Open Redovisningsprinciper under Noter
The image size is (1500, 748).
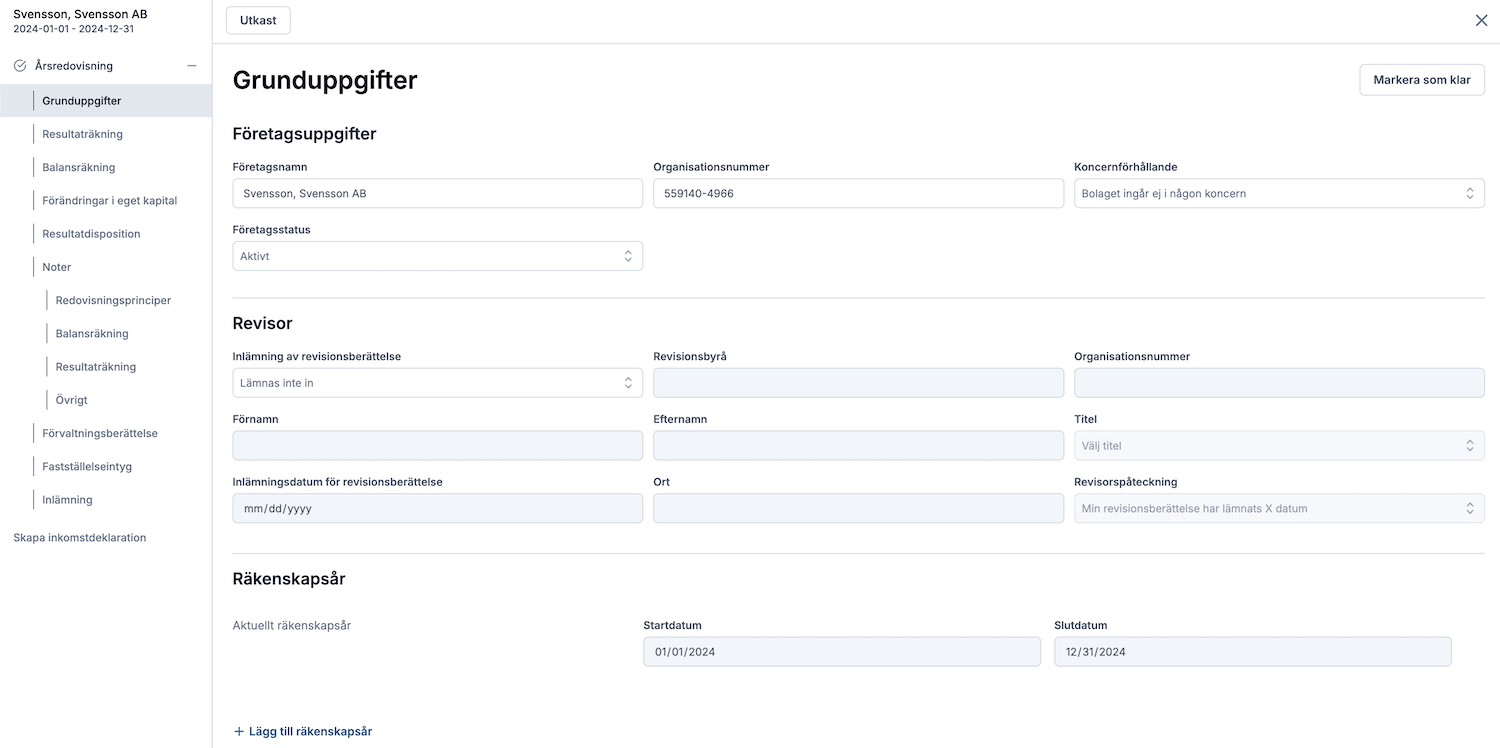[113, 300]
